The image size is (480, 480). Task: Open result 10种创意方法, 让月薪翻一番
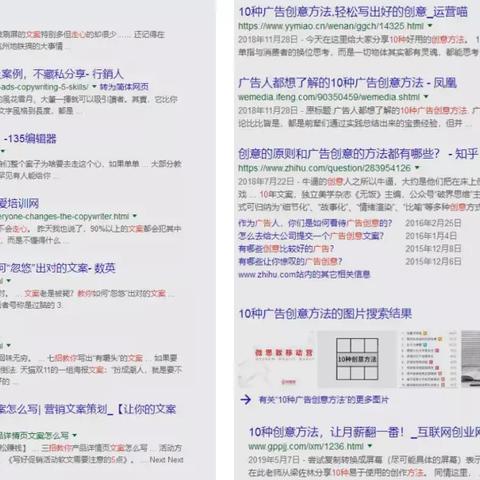click(x=364, y=432)
